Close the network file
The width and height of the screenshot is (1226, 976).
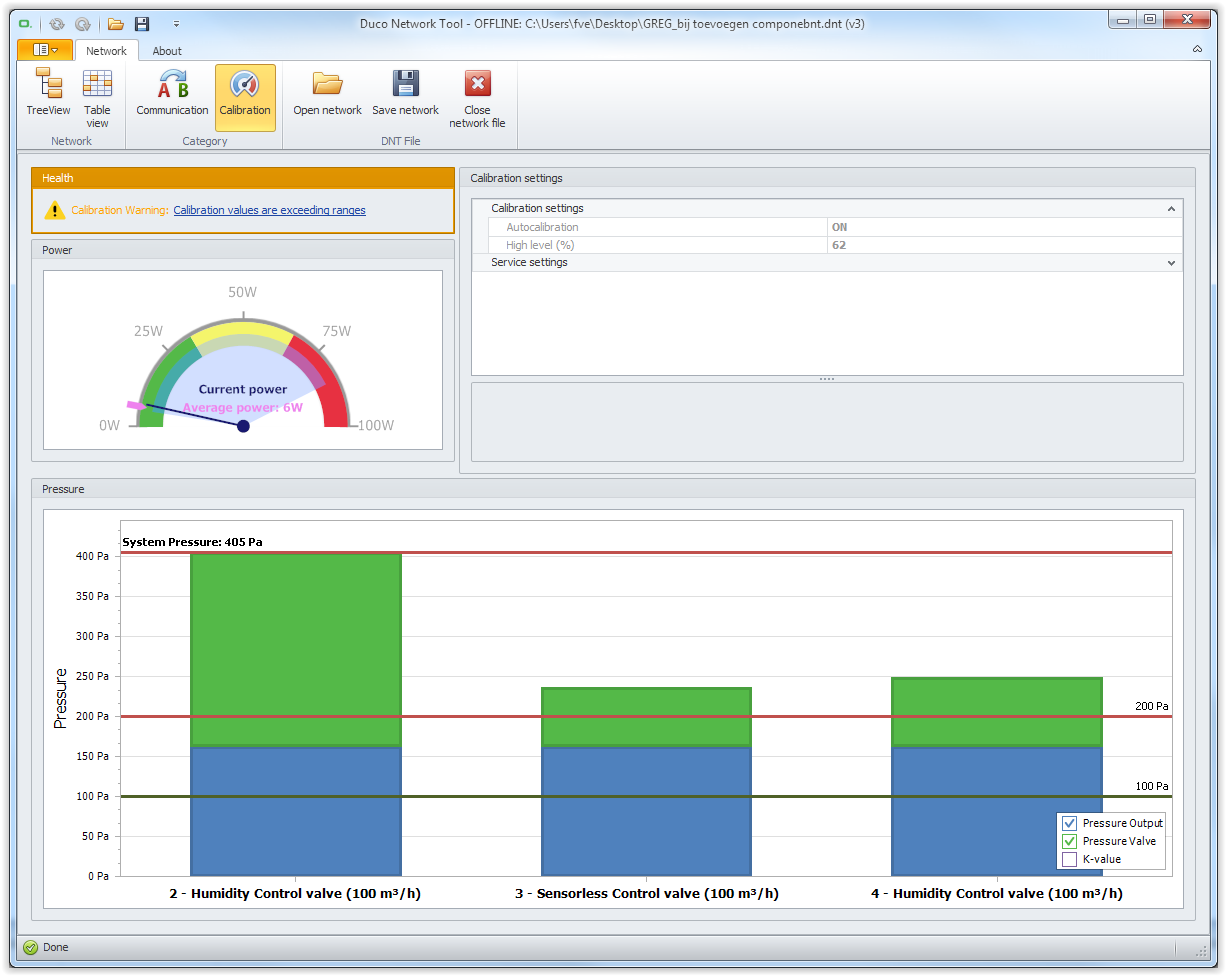(x=477, y=98)
